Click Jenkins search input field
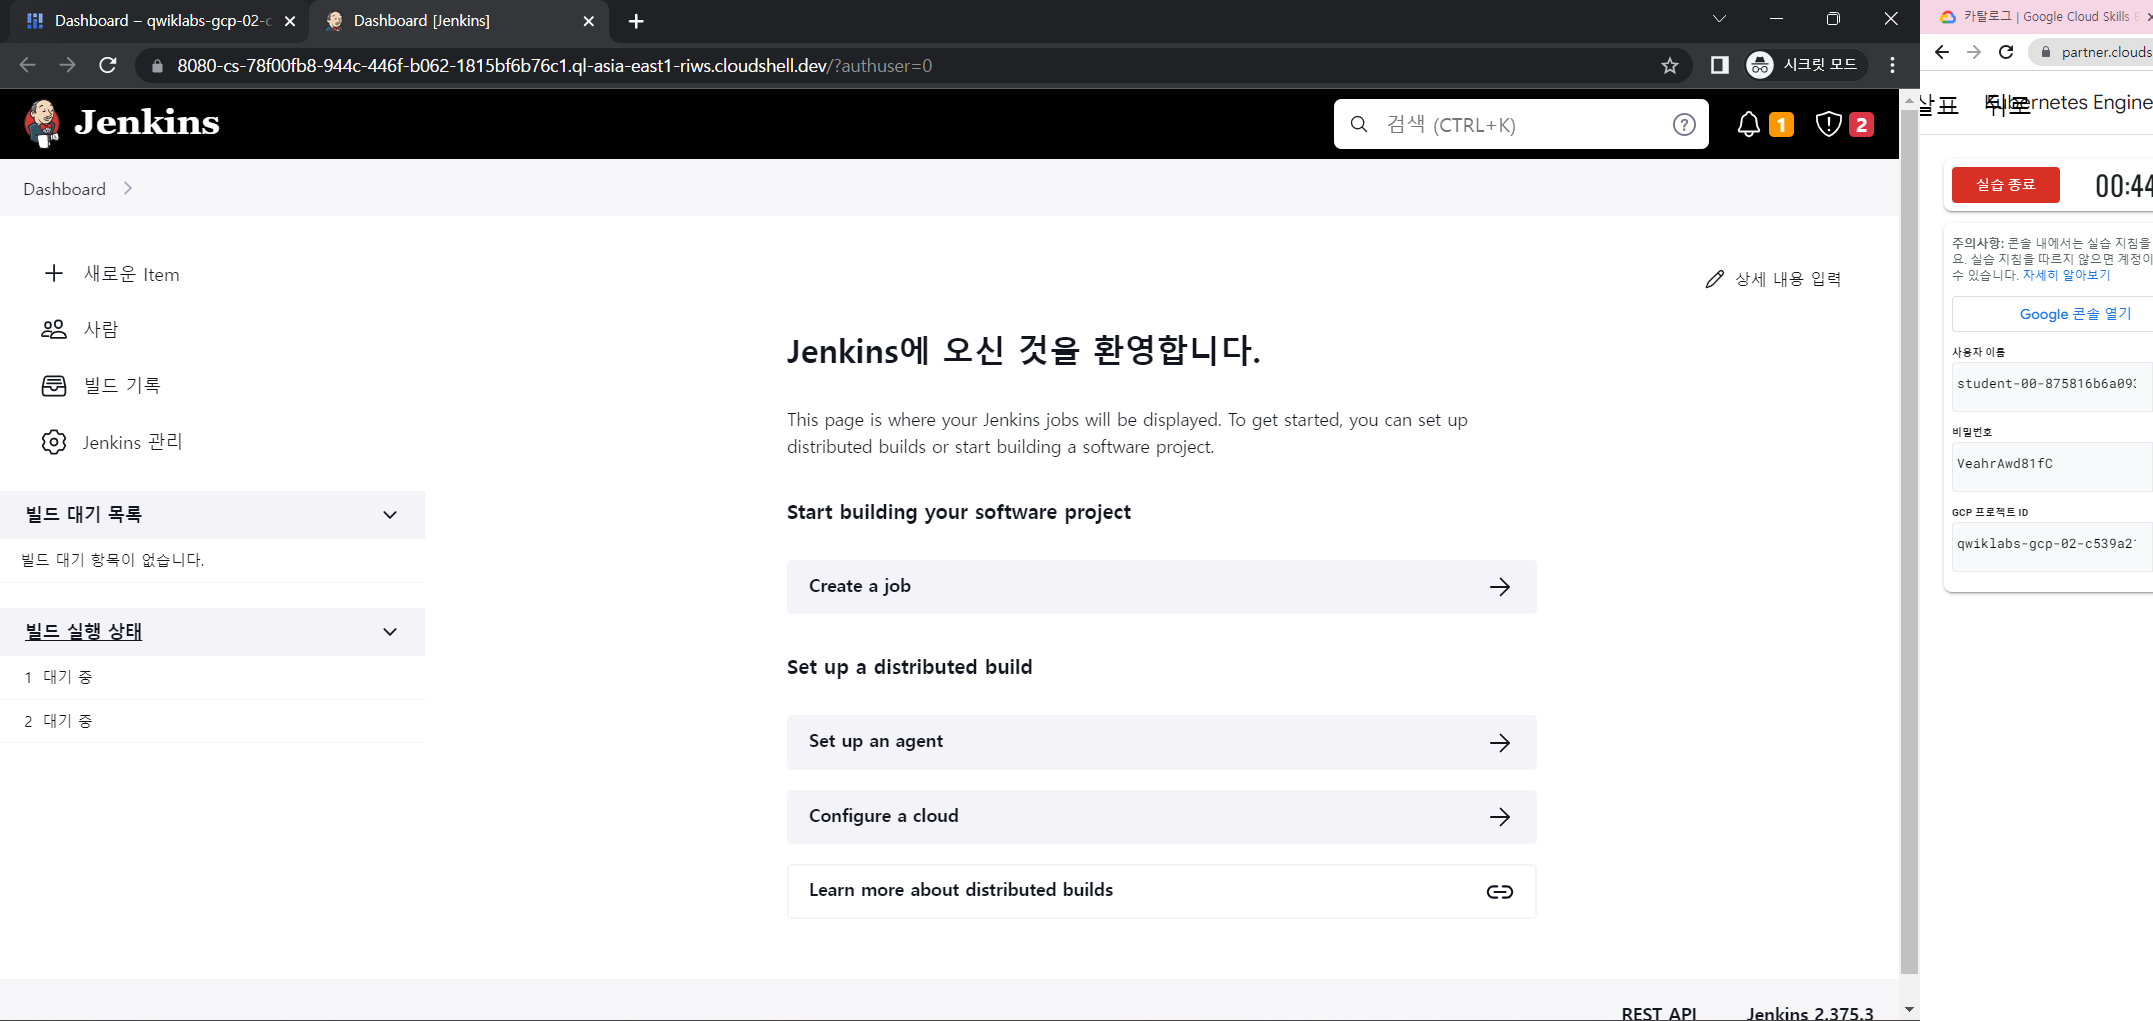Screen dimensions: 2153x1021 tap(1520, 124)
